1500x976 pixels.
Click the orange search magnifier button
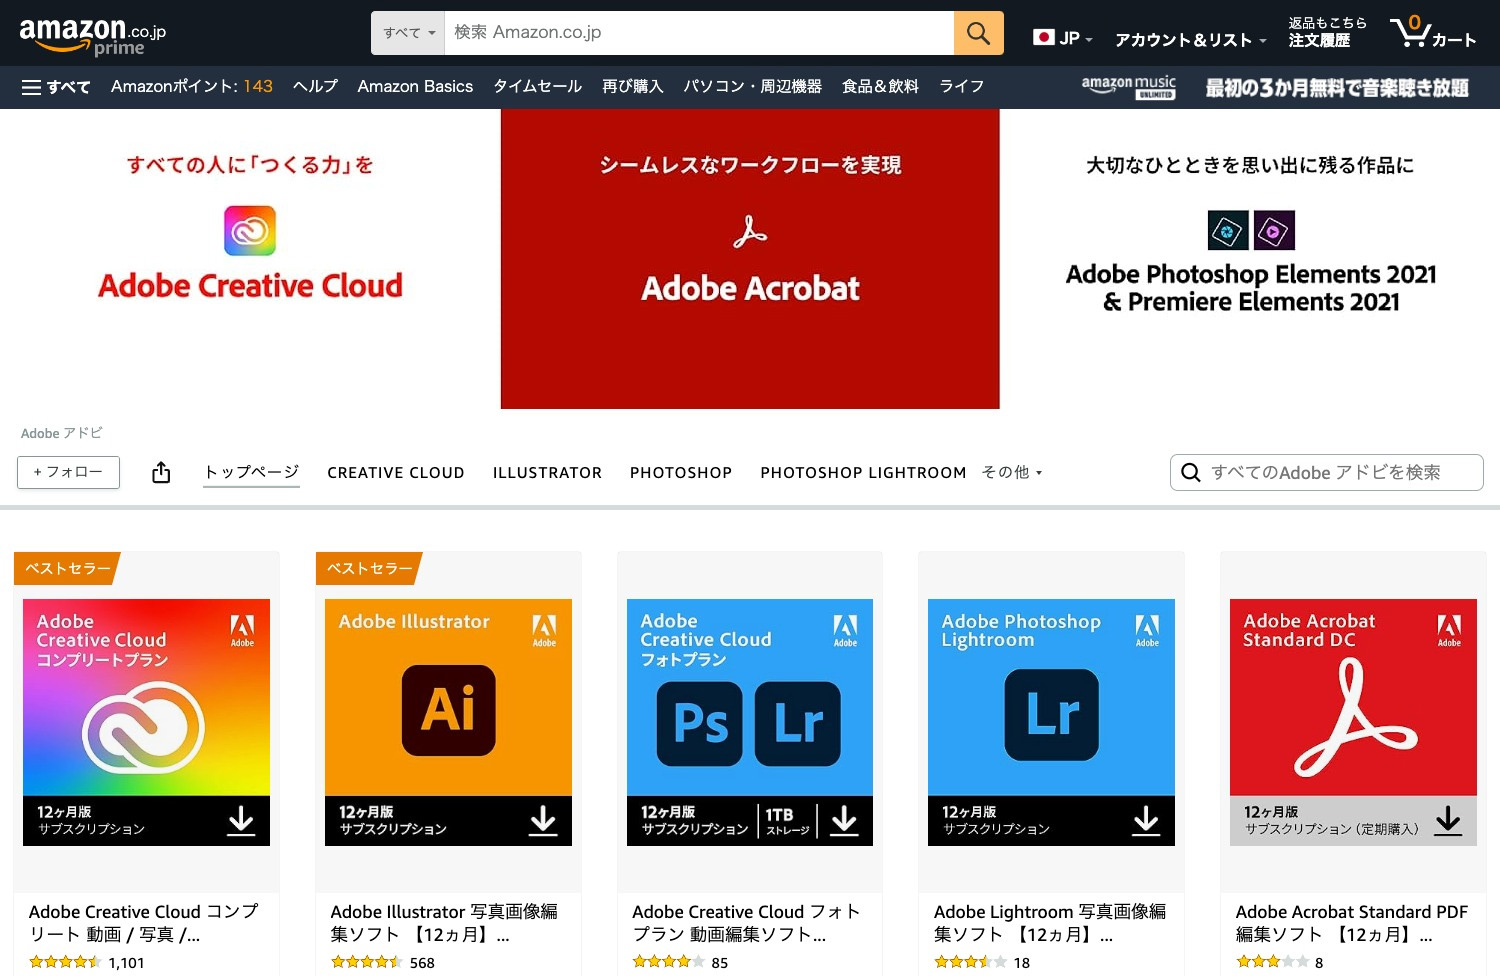click(978, 33)
